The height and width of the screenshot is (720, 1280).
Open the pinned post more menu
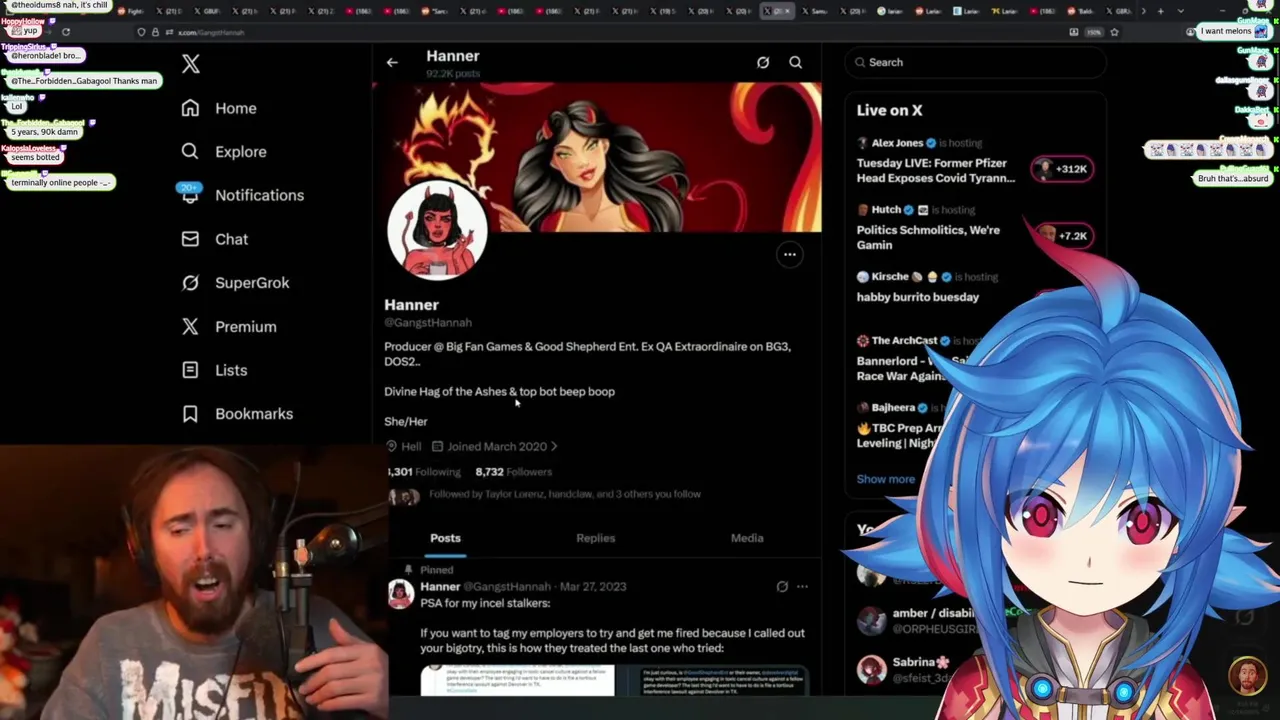point(802,587)
